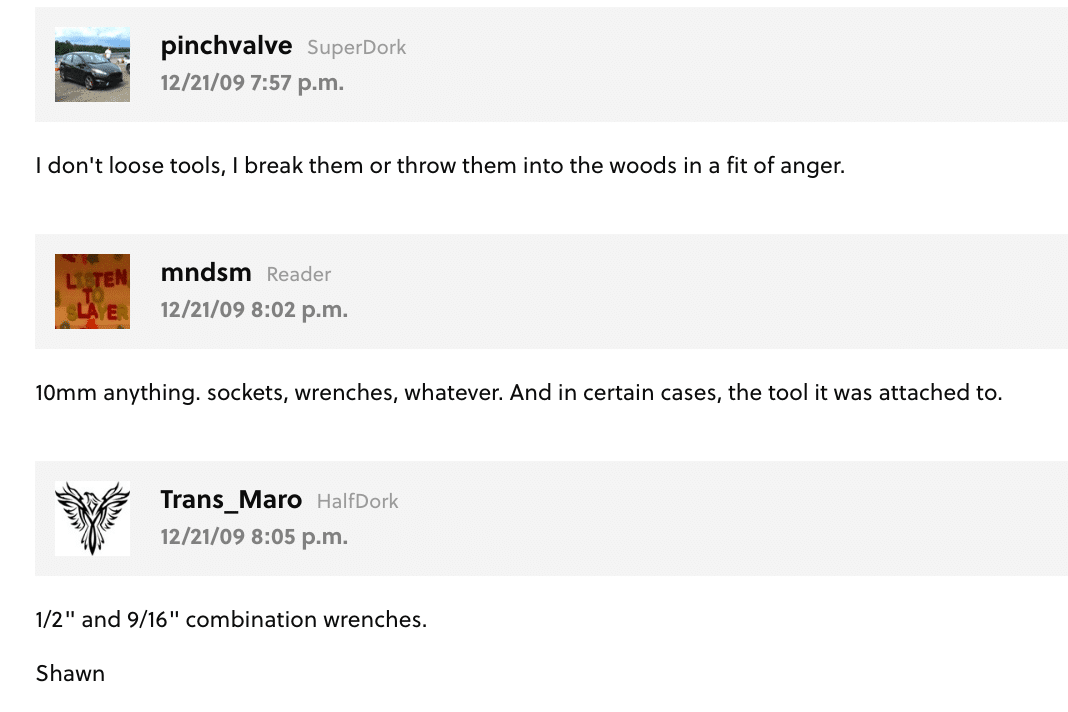Image resolution: width=1068 pixels, height=712 pixels.
Task: Click the combination wrenches post text
Action: pos(231,619)
